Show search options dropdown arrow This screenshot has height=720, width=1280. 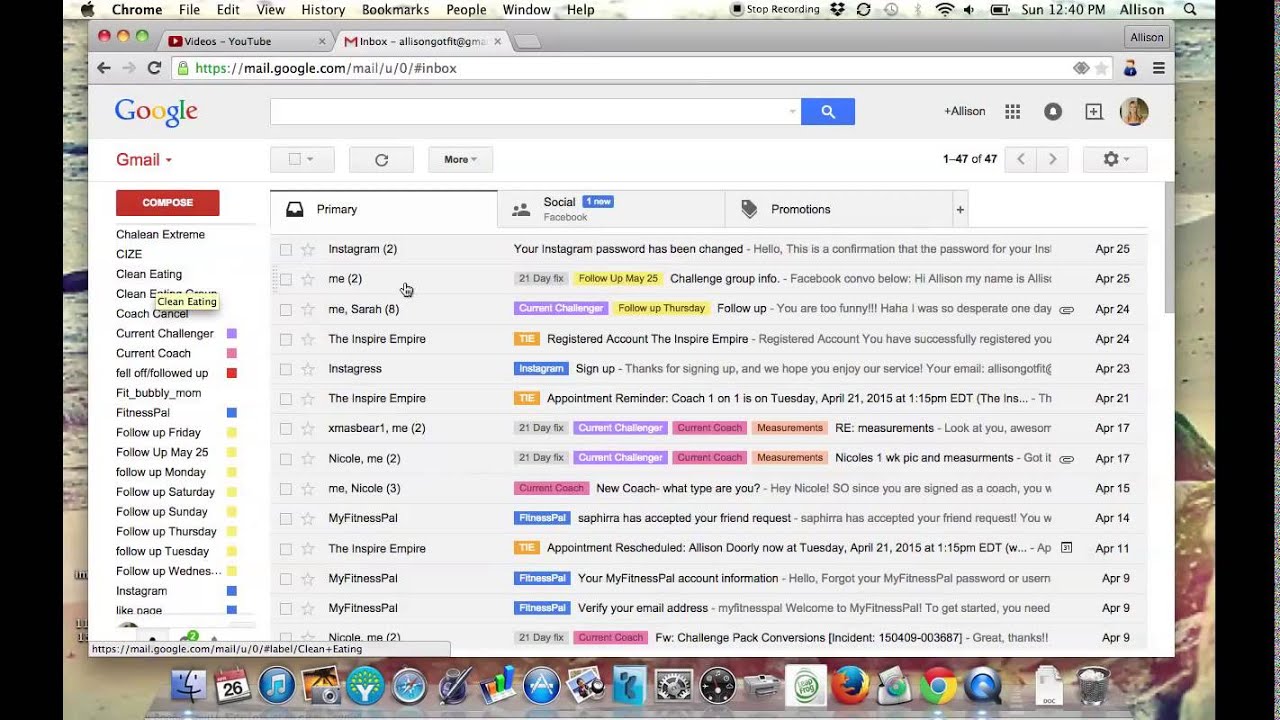click(792, 111)
